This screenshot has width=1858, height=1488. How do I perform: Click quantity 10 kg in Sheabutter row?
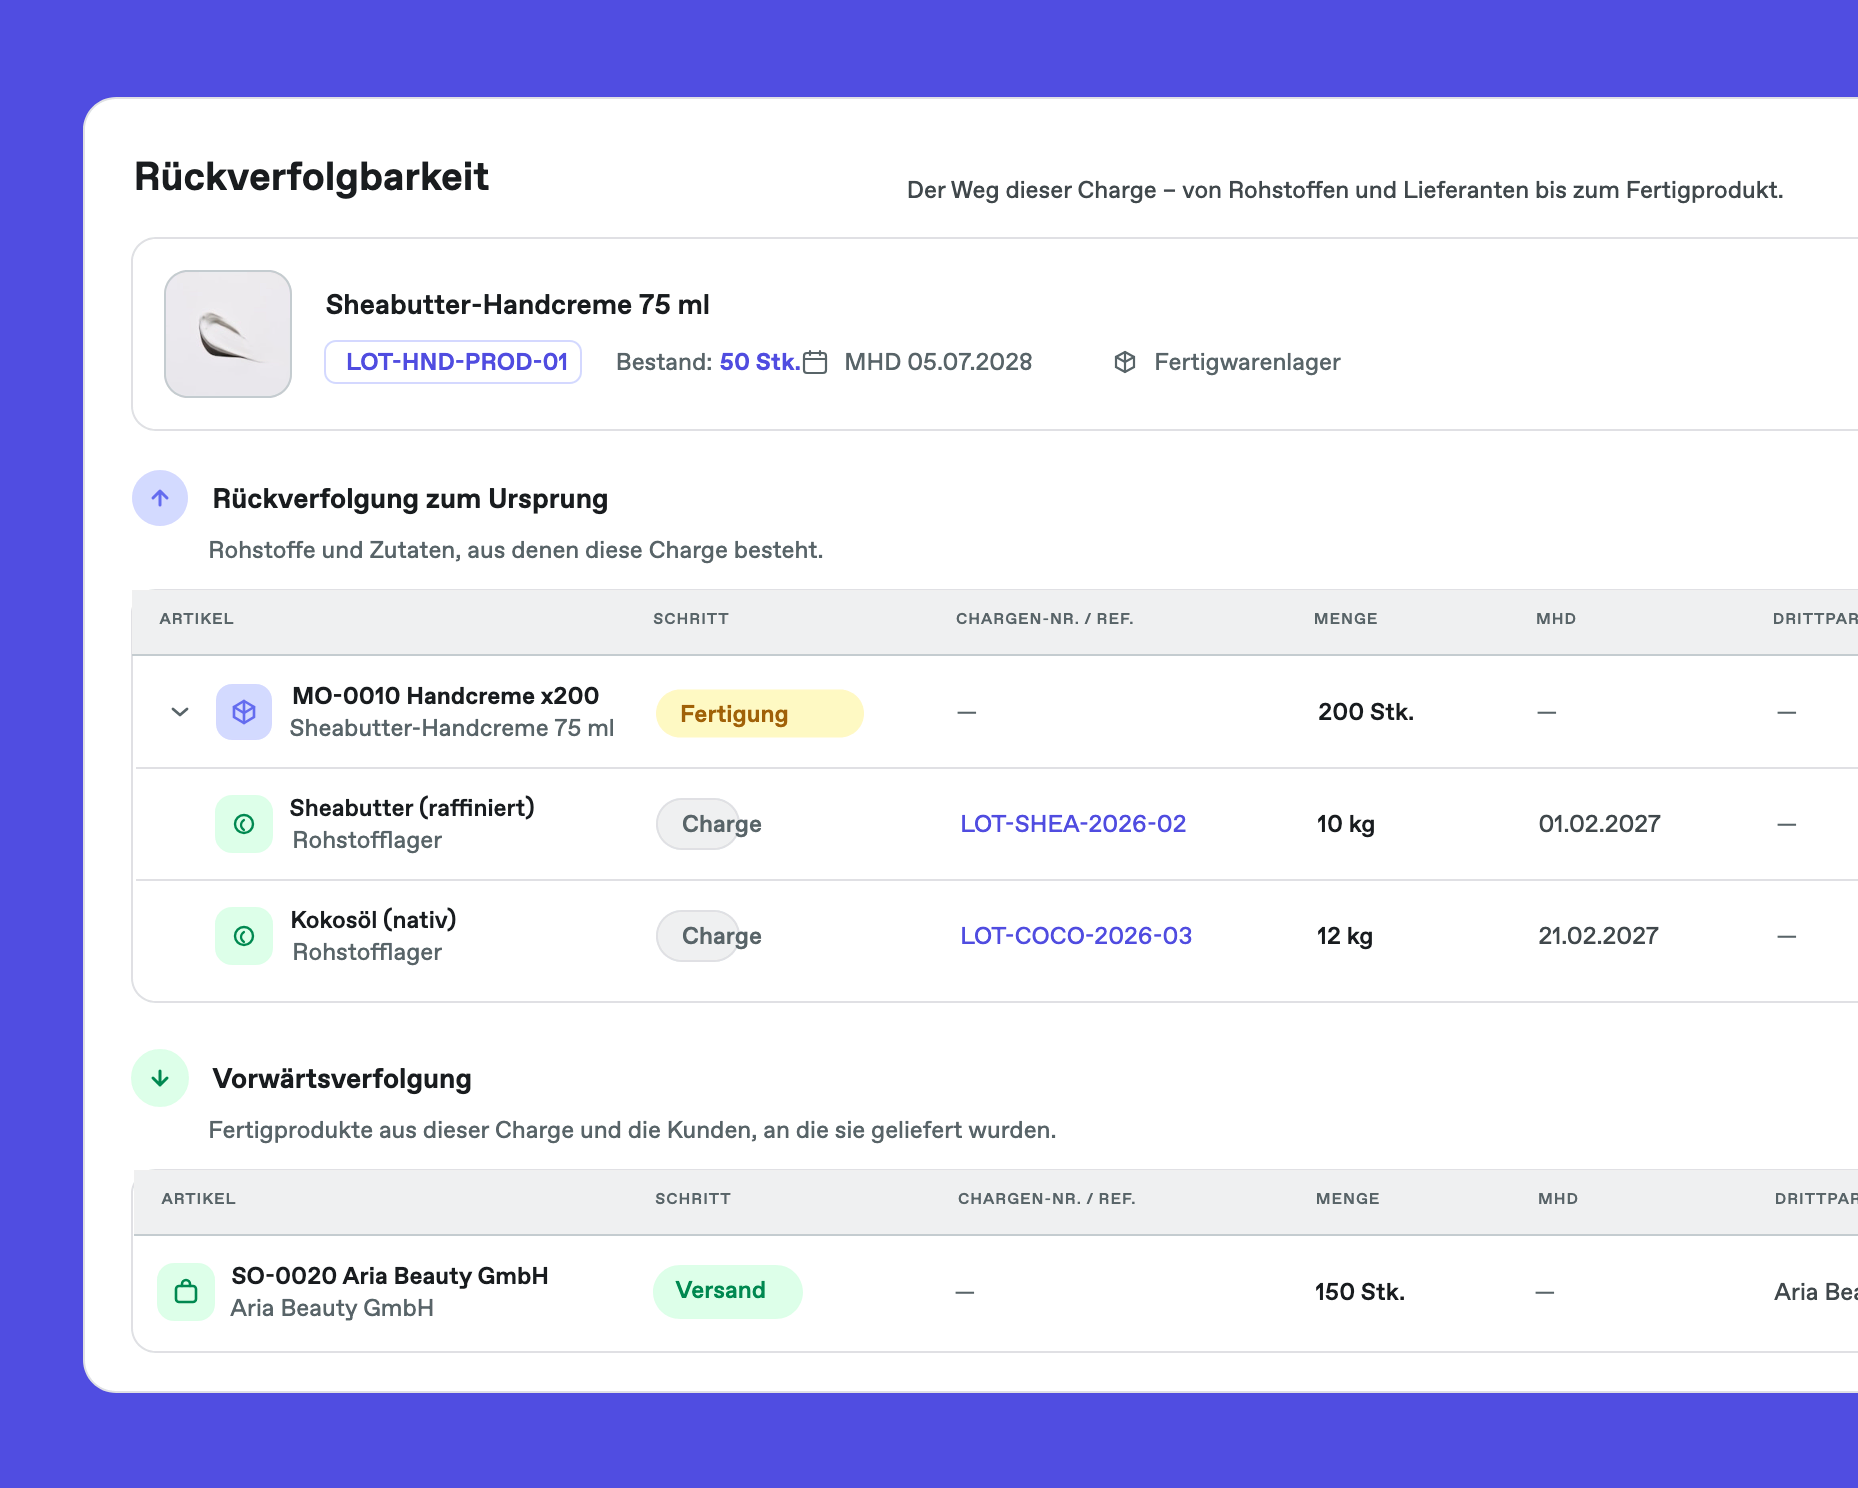pos(1346,824)
